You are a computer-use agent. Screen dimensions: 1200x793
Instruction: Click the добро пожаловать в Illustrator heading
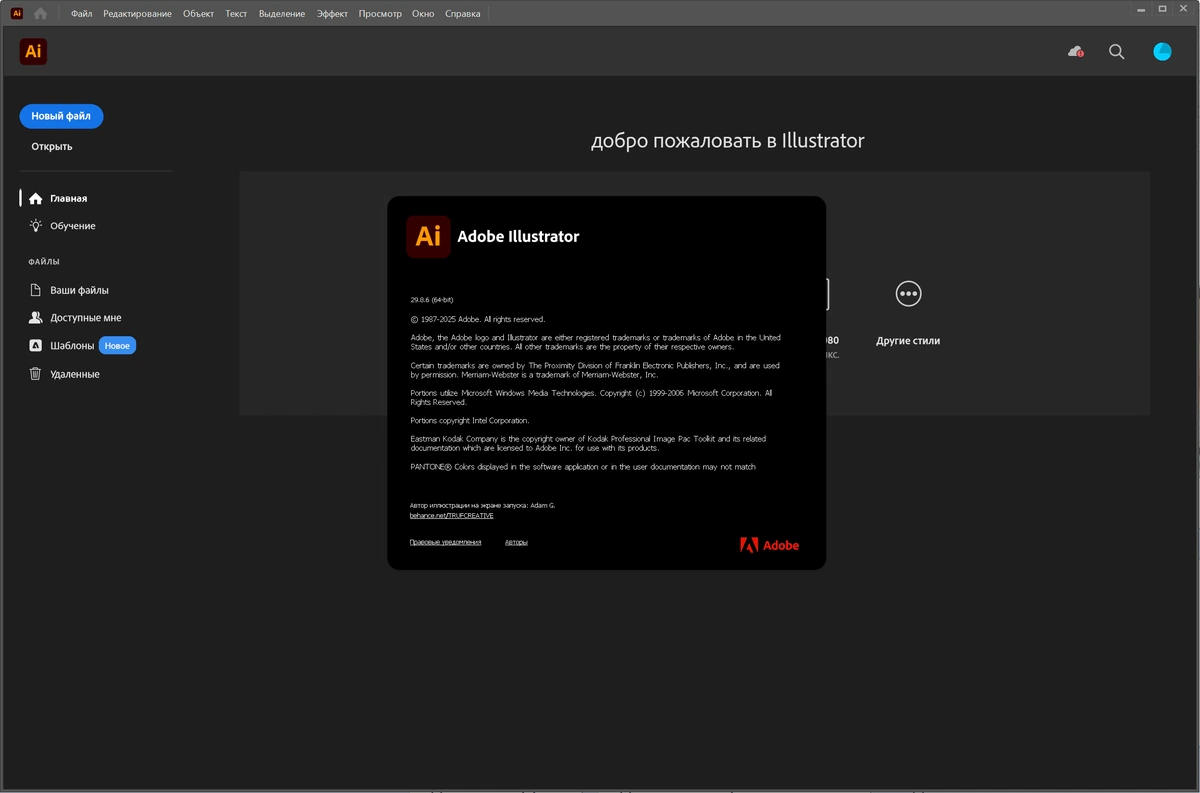coord(727,141)
